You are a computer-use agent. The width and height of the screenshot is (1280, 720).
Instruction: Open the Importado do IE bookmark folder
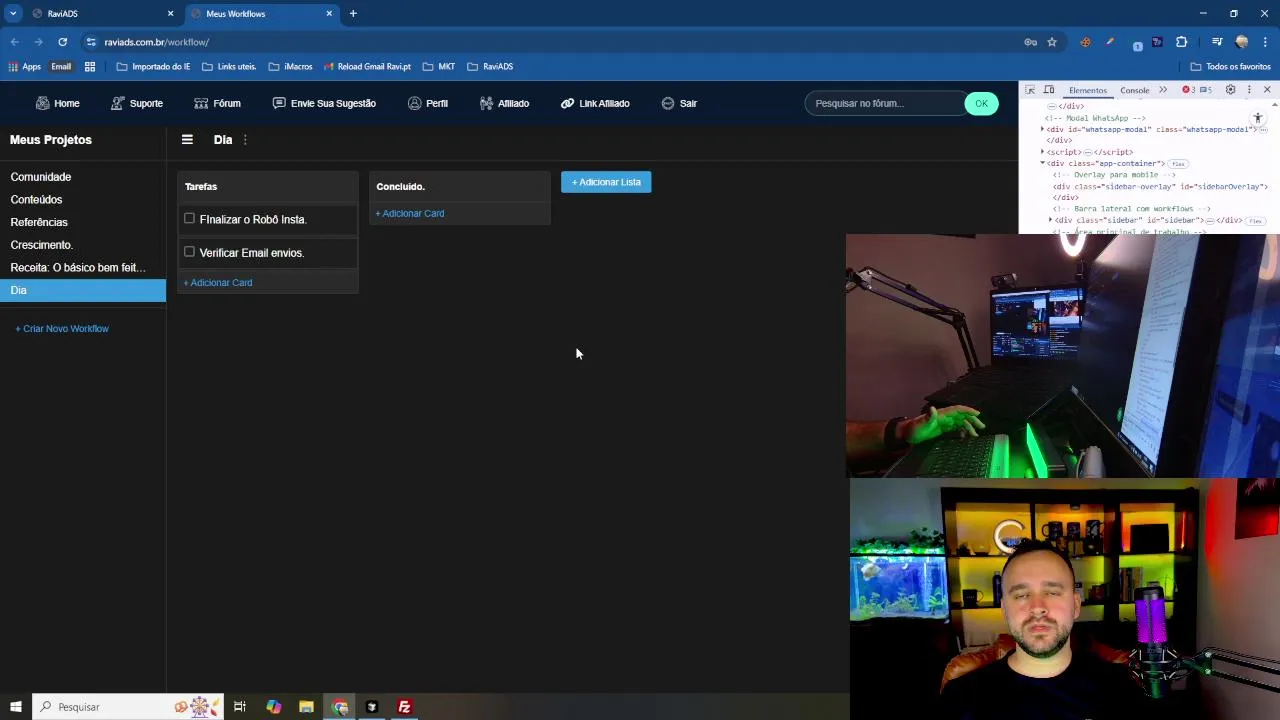153,67
